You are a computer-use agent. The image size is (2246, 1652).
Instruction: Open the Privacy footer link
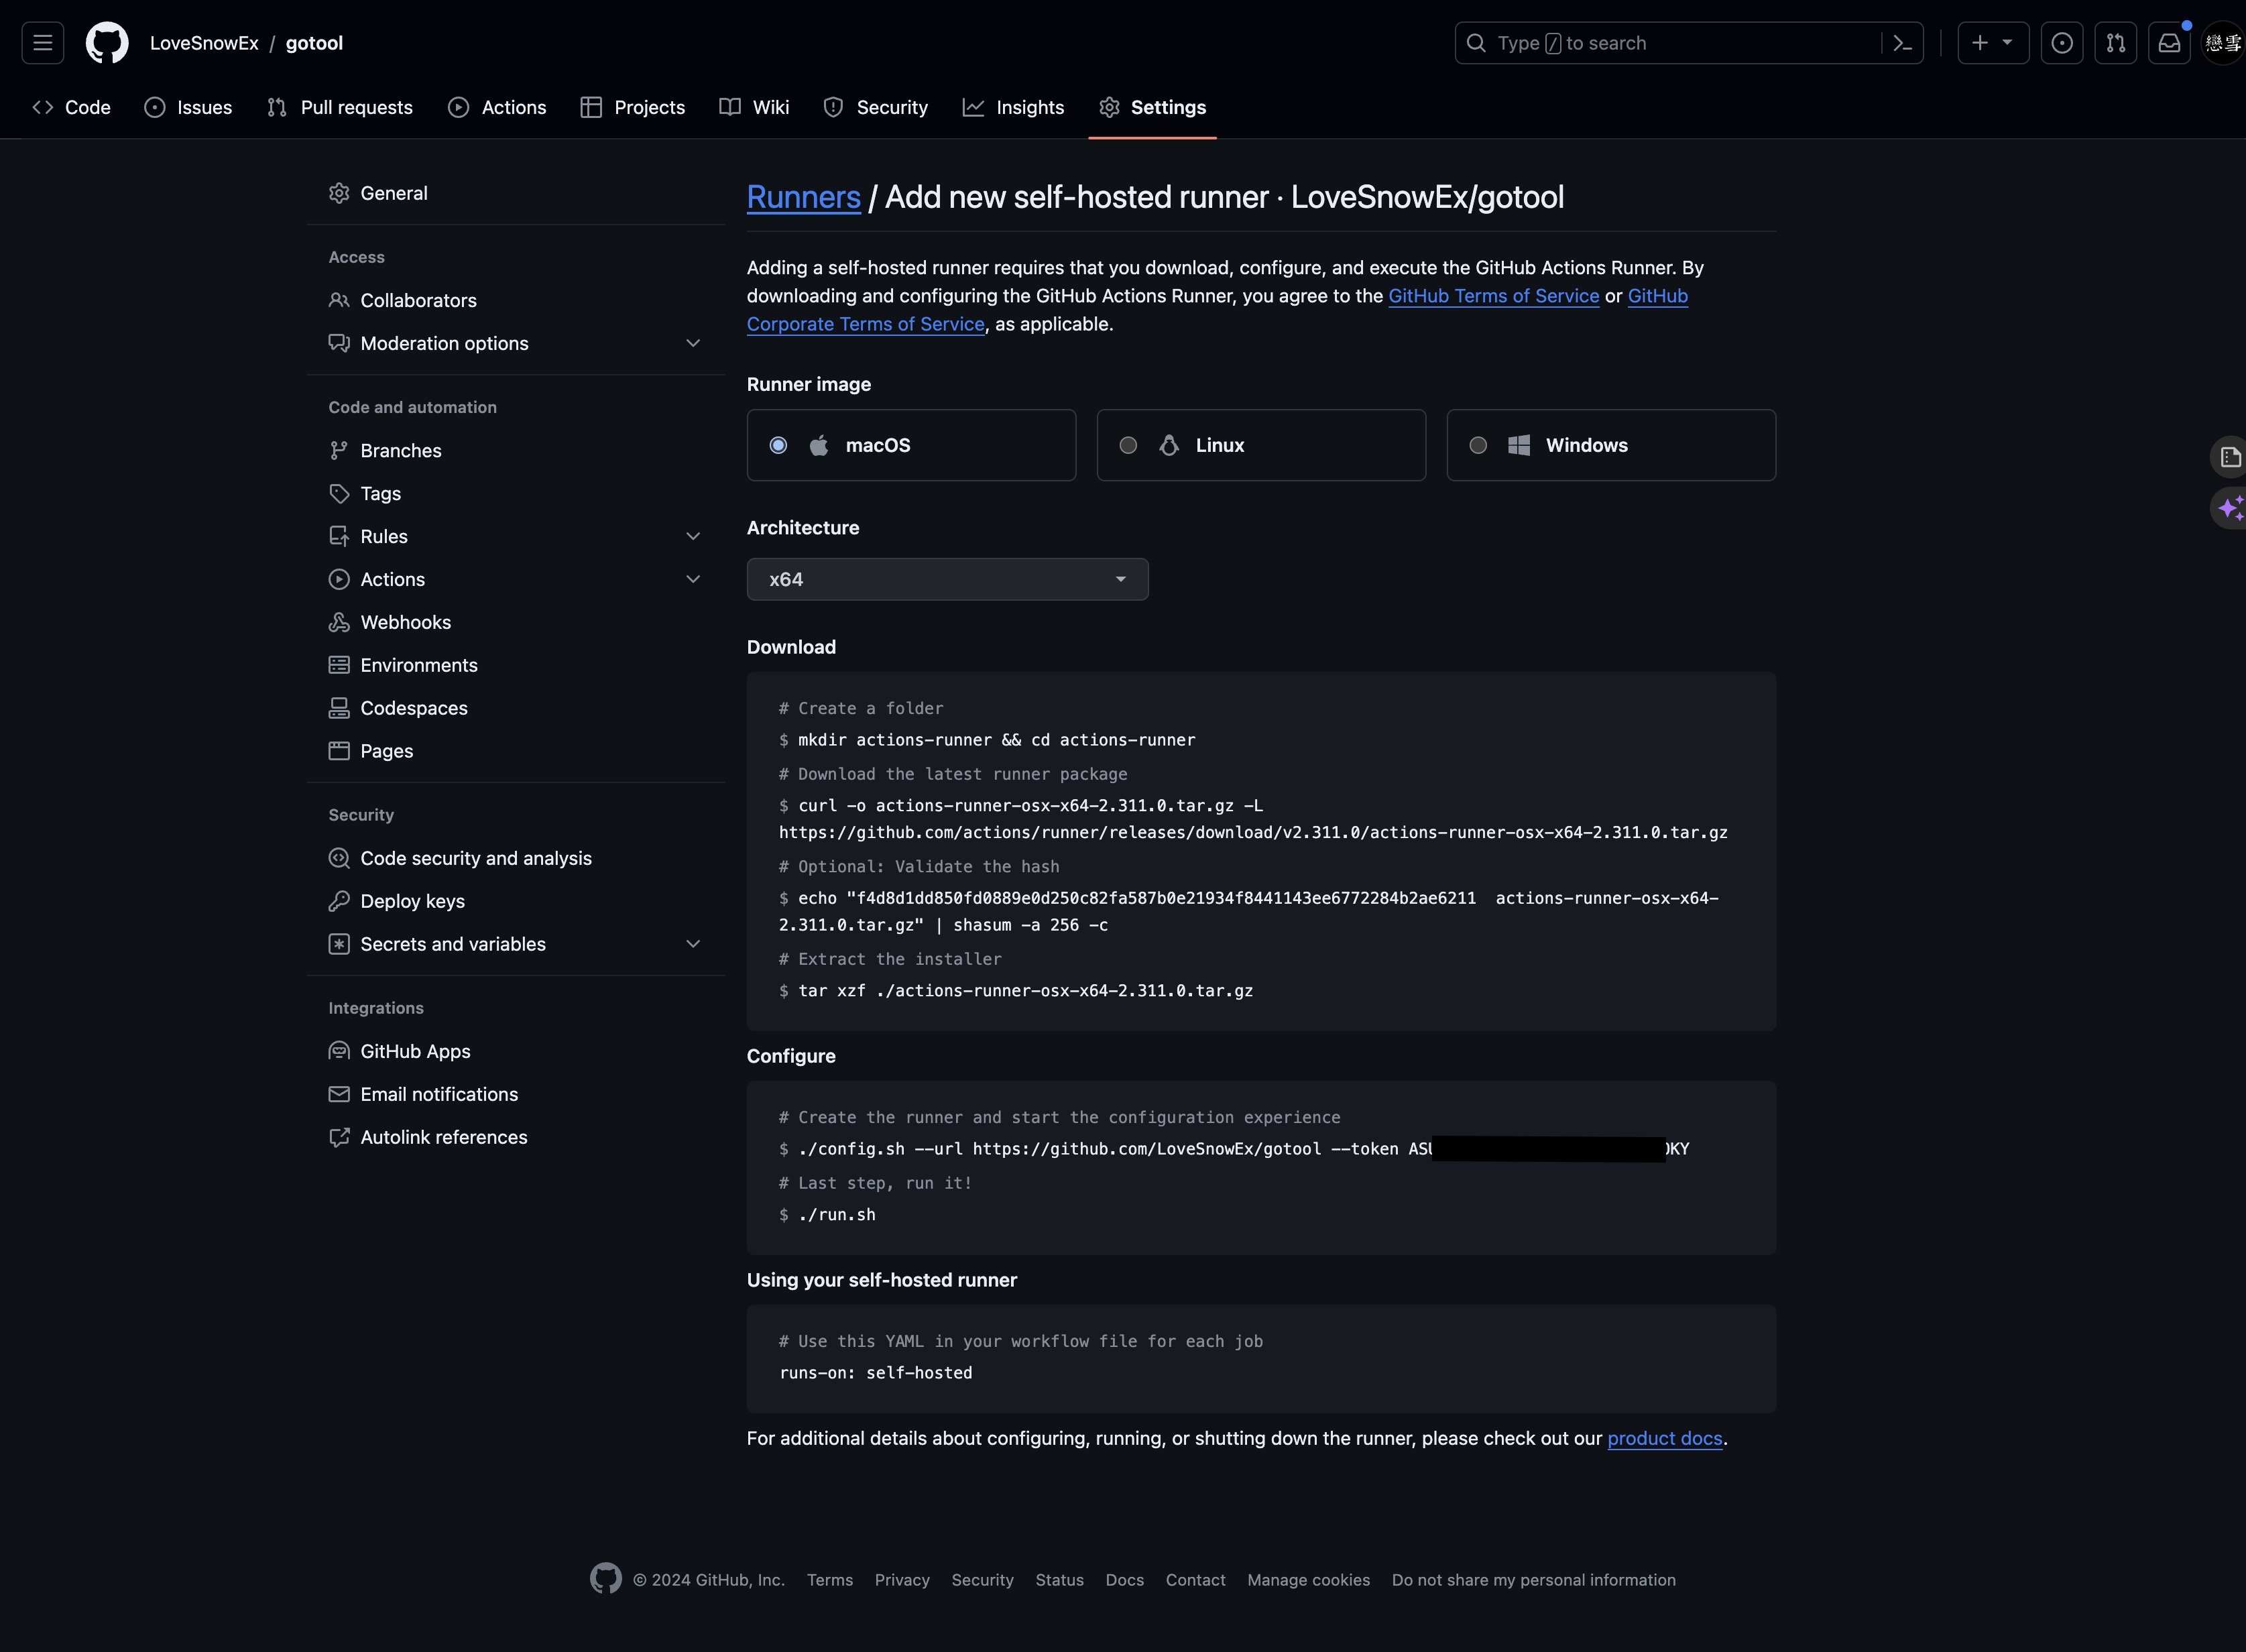click(902, 1580)
